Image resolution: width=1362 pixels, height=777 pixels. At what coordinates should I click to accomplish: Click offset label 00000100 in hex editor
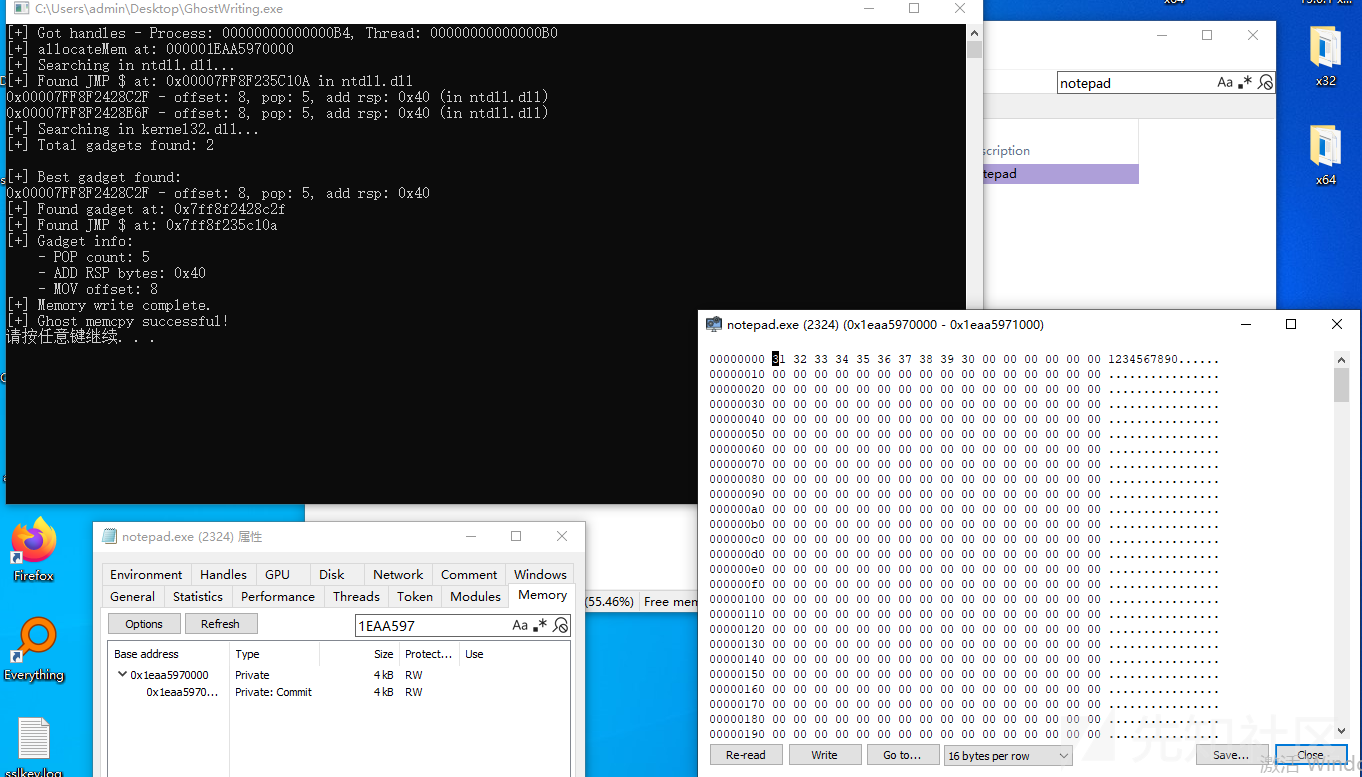[x=737, y=599]
